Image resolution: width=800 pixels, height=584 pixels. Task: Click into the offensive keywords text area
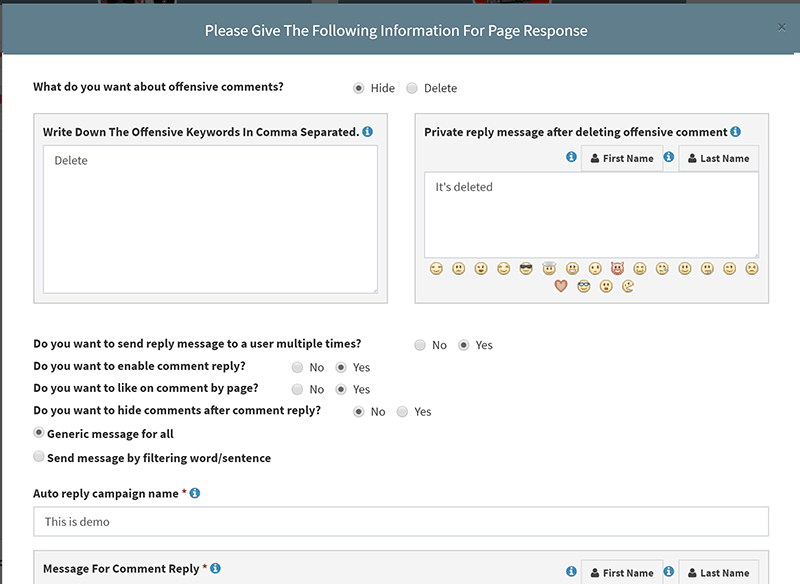[x=210, y=219]
